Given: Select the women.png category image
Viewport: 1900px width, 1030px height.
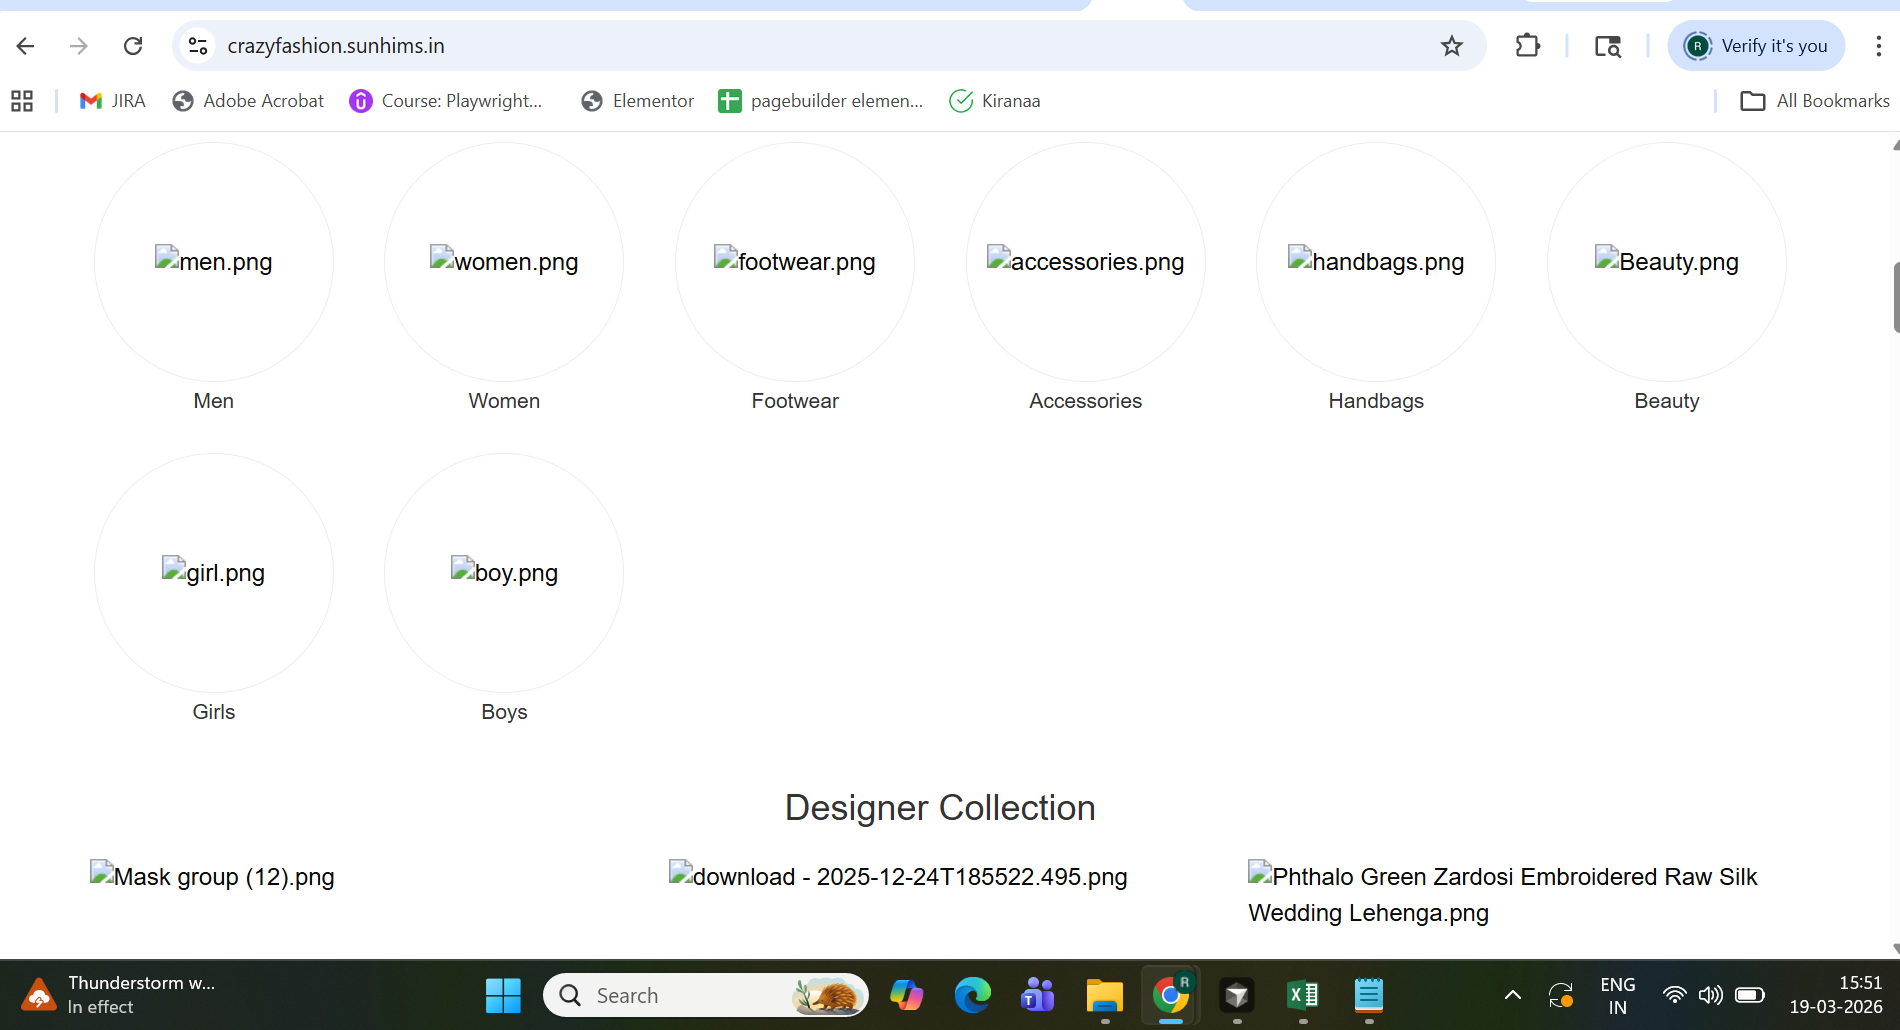Looking at the screenshot, I should click(x=504, y=261).
